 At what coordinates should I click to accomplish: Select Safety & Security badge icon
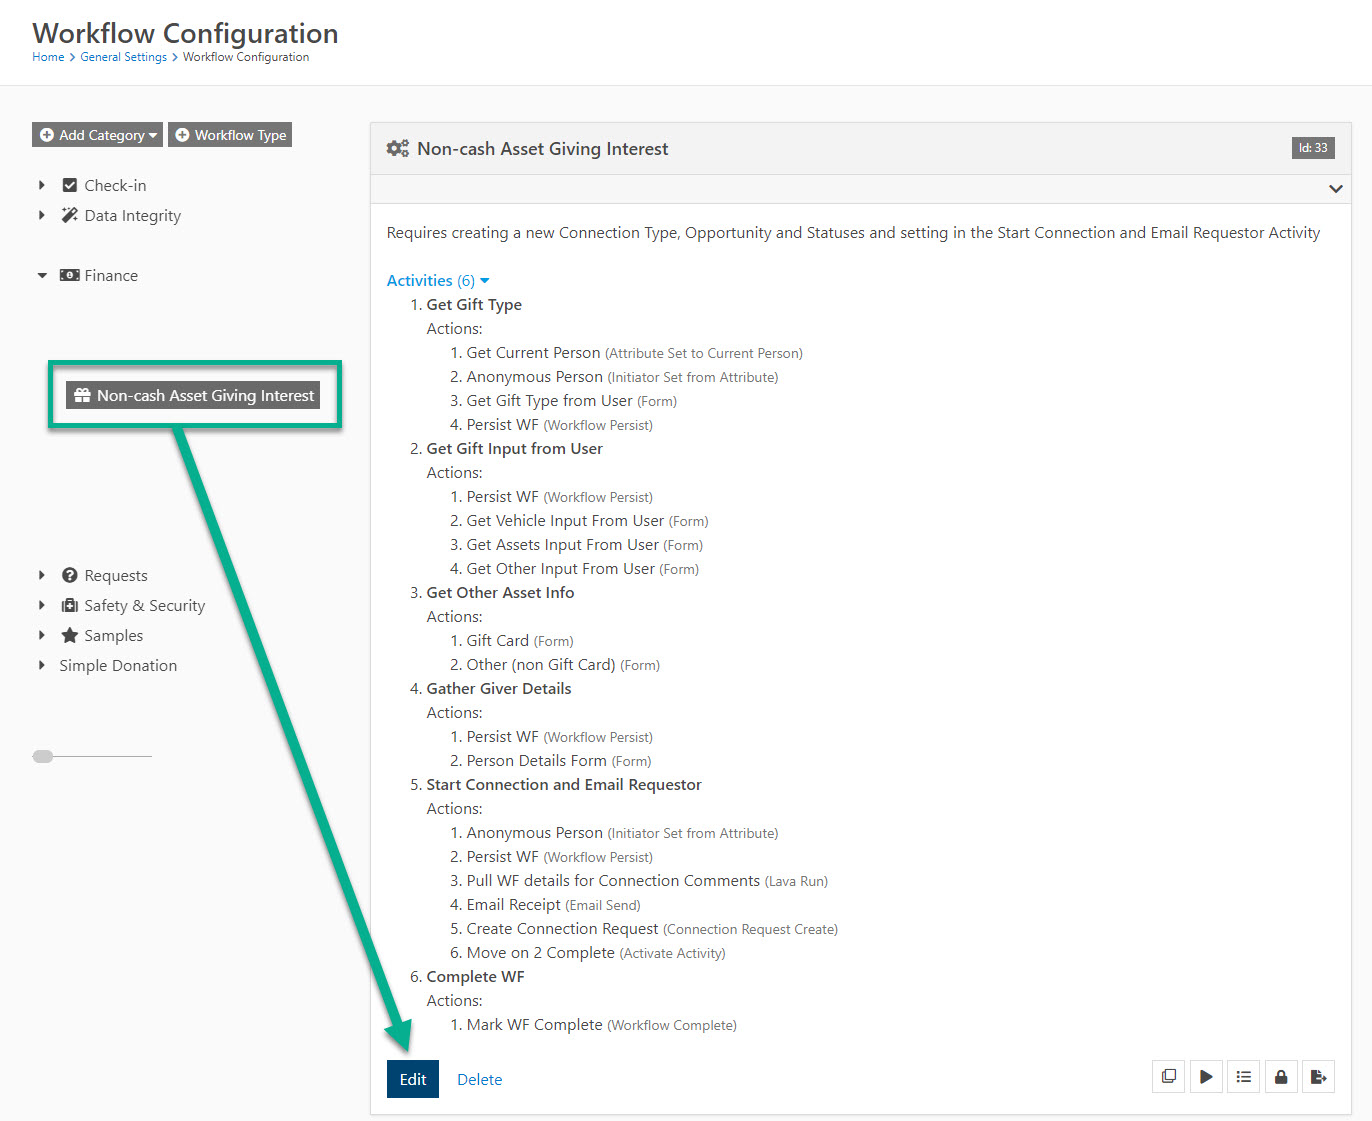[x=70, y=605]
